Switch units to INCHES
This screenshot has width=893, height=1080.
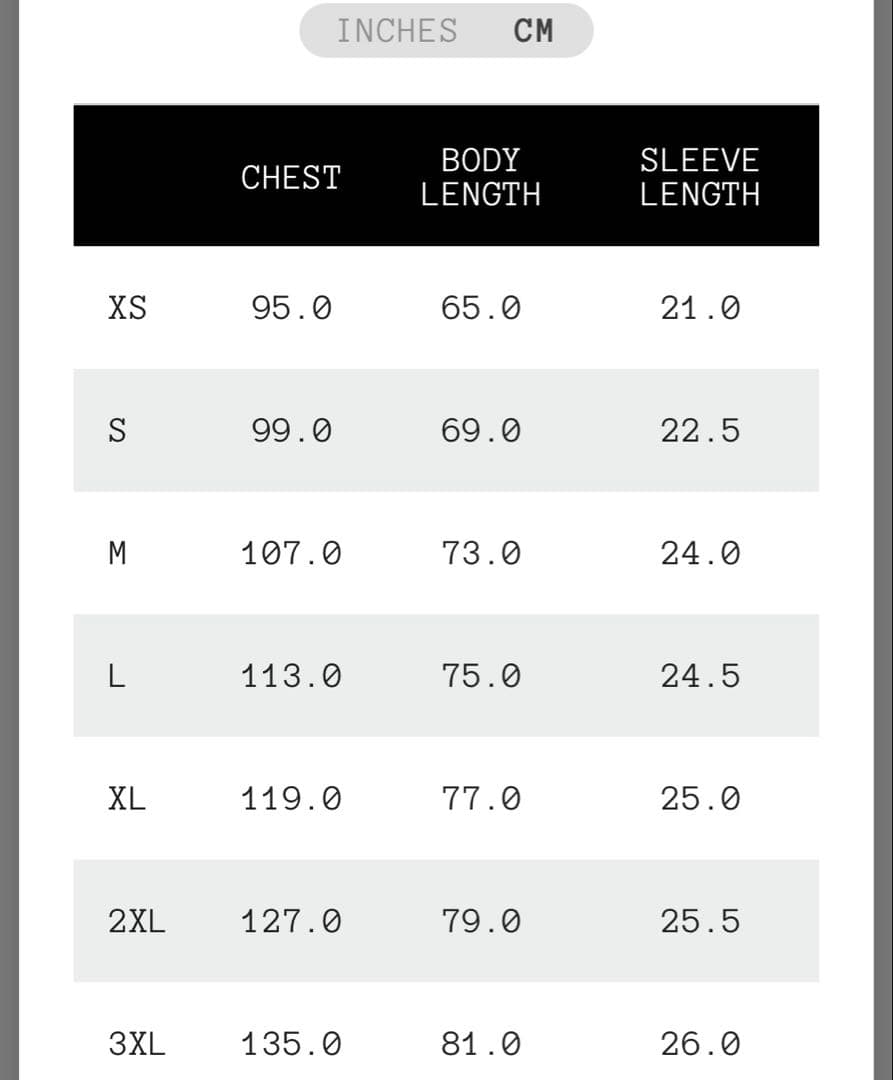(396, 31)
